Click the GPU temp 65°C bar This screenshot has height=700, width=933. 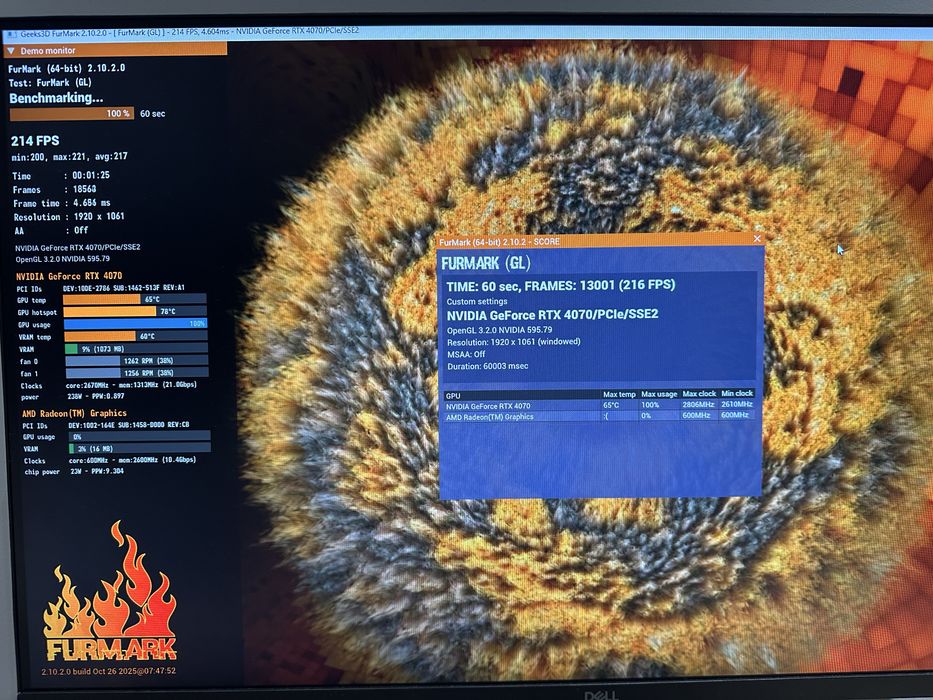click(135, 299)
